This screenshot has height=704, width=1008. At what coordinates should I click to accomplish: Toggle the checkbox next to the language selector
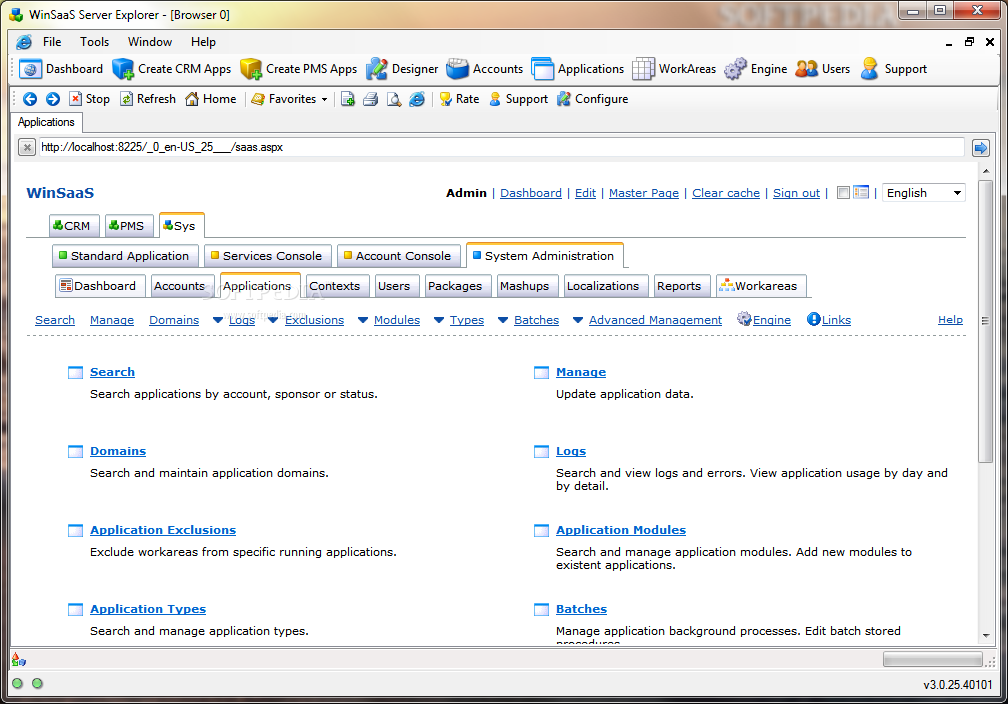click(x=843, y=192)
